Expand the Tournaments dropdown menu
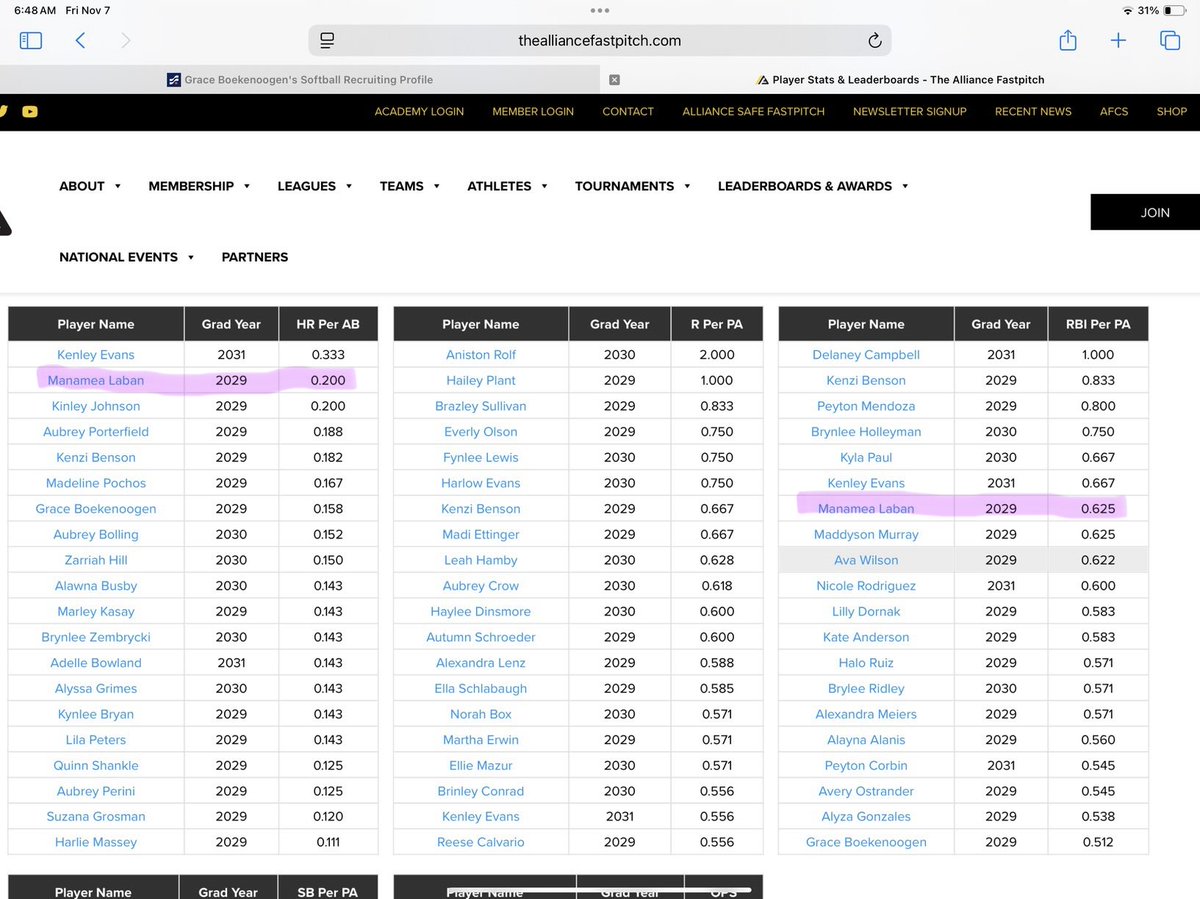 tap(633, 186)
